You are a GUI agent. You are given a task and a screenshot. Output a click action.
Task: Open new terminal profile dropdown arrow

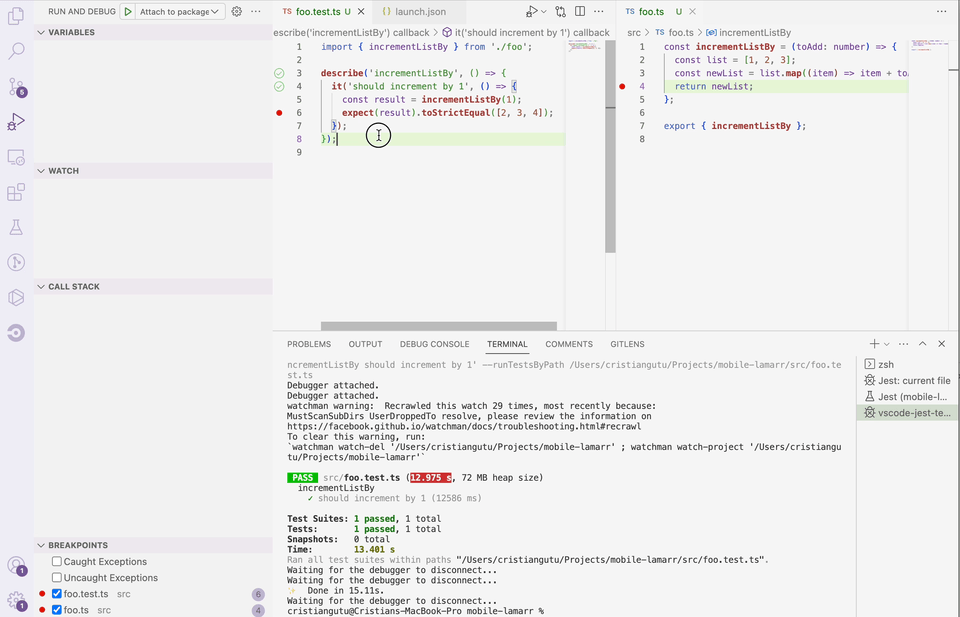(887, 344)
